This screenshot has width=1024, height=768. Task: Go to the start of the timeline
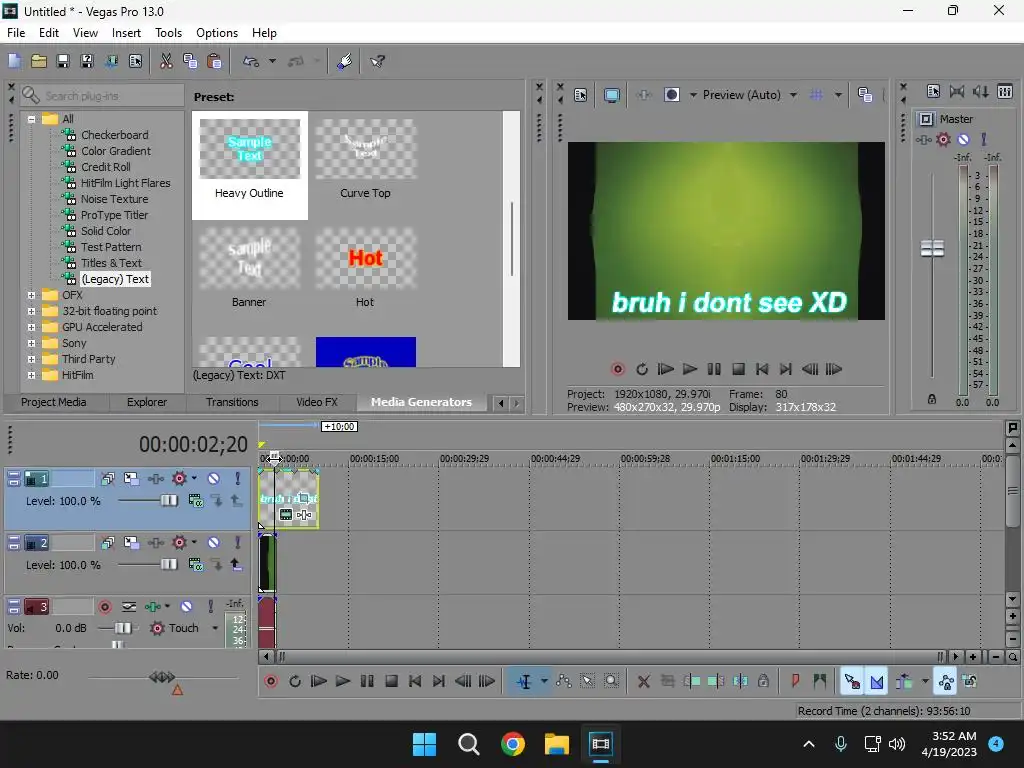coord(415,682)
